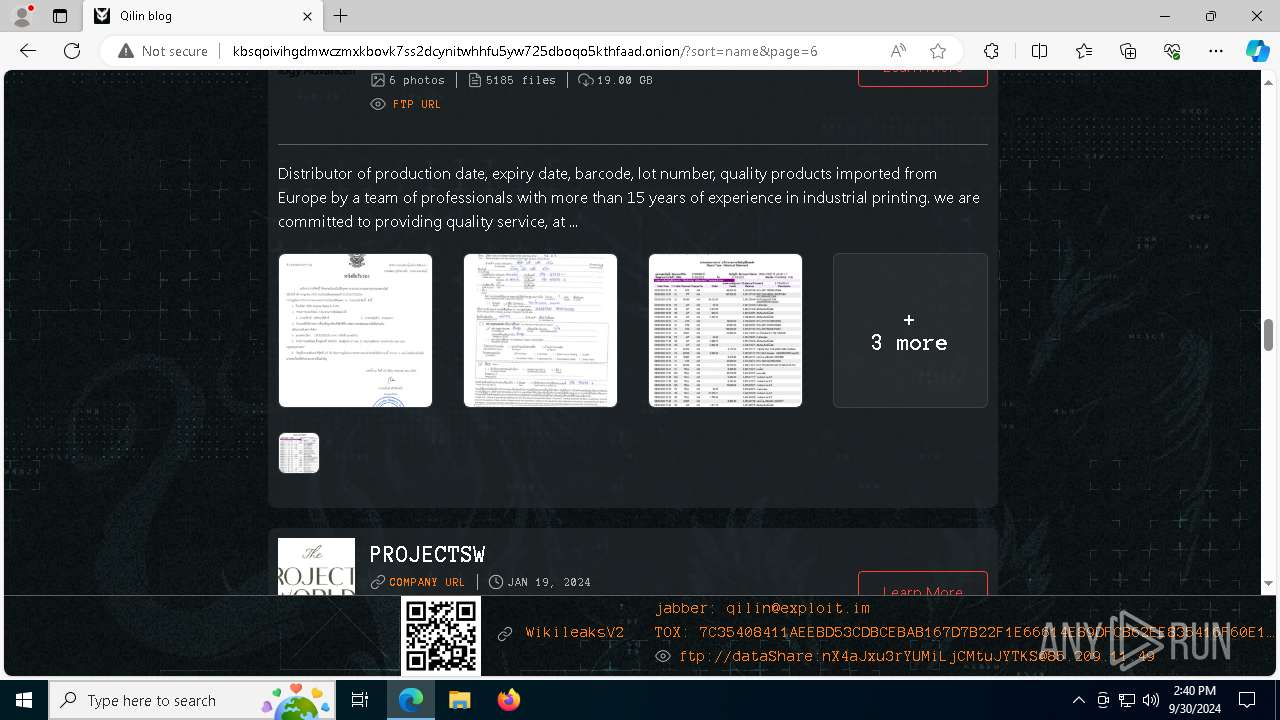Click the QR code image in footer
Image resolution: width=1280 pixels, height=720 pixels.
[441, 636]
